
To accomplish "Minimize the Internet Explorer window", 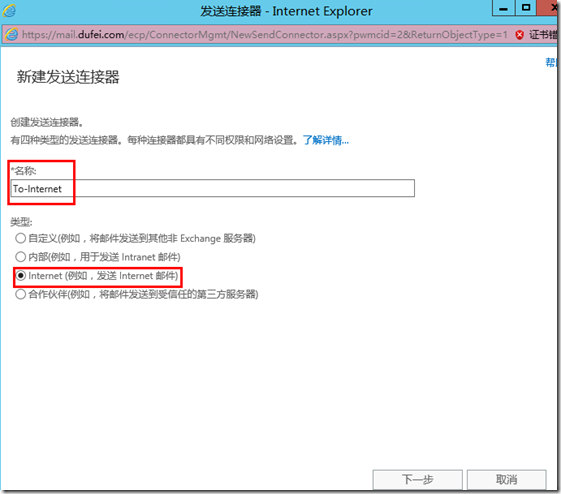I will point(503,8).
